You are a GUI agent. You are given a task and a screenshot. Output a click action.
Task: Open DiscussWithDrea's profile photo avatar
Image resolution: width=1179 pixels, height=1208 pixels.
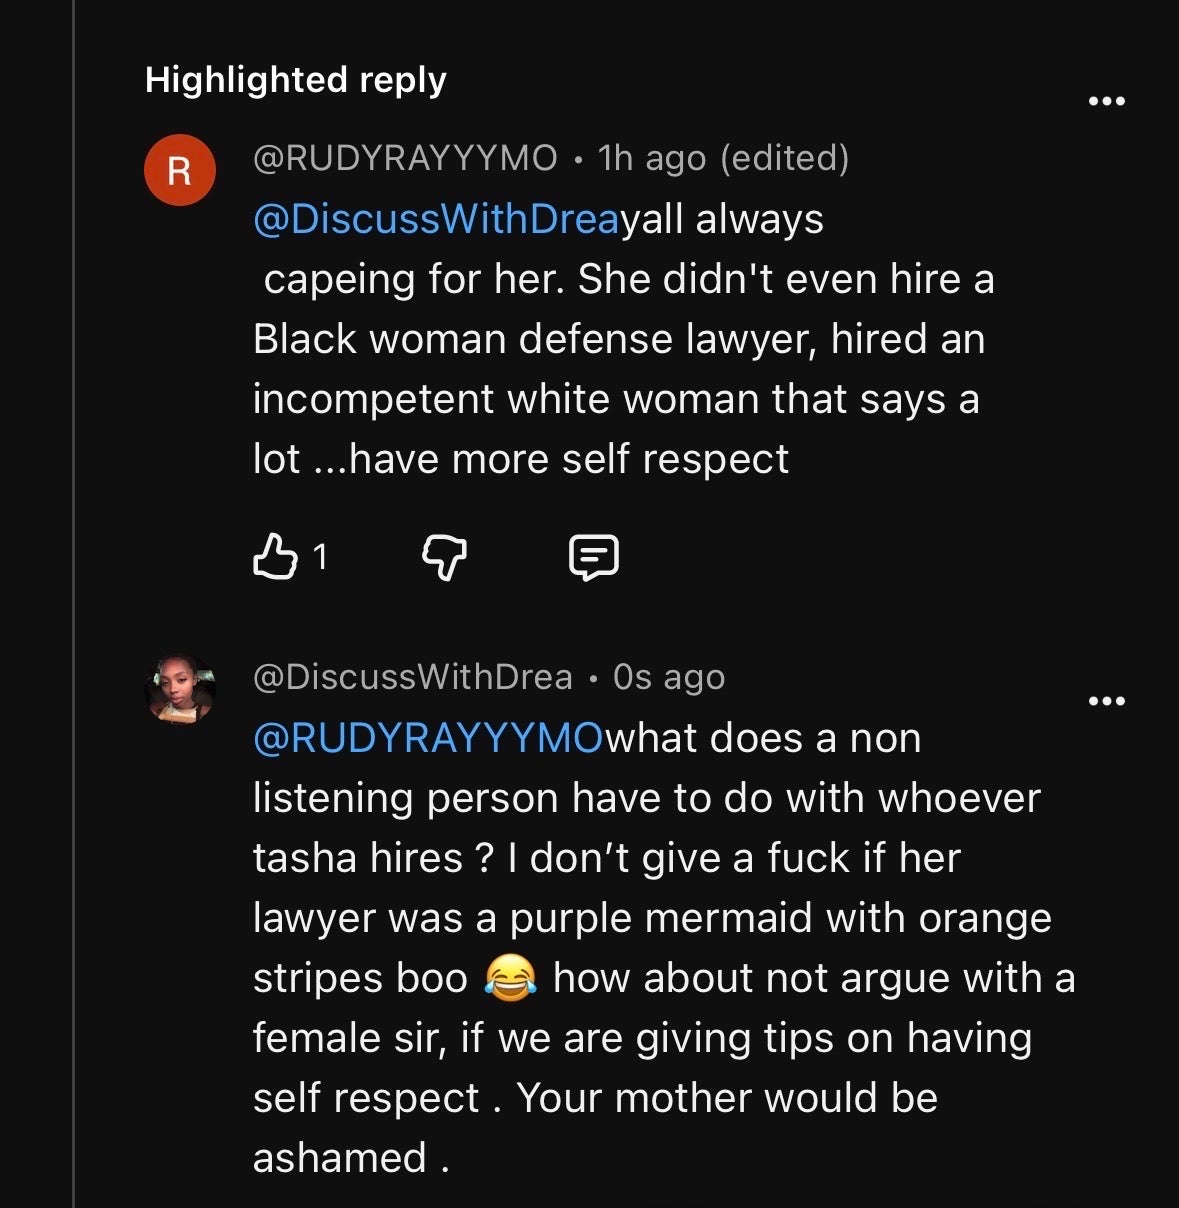(x=180, y=689)
